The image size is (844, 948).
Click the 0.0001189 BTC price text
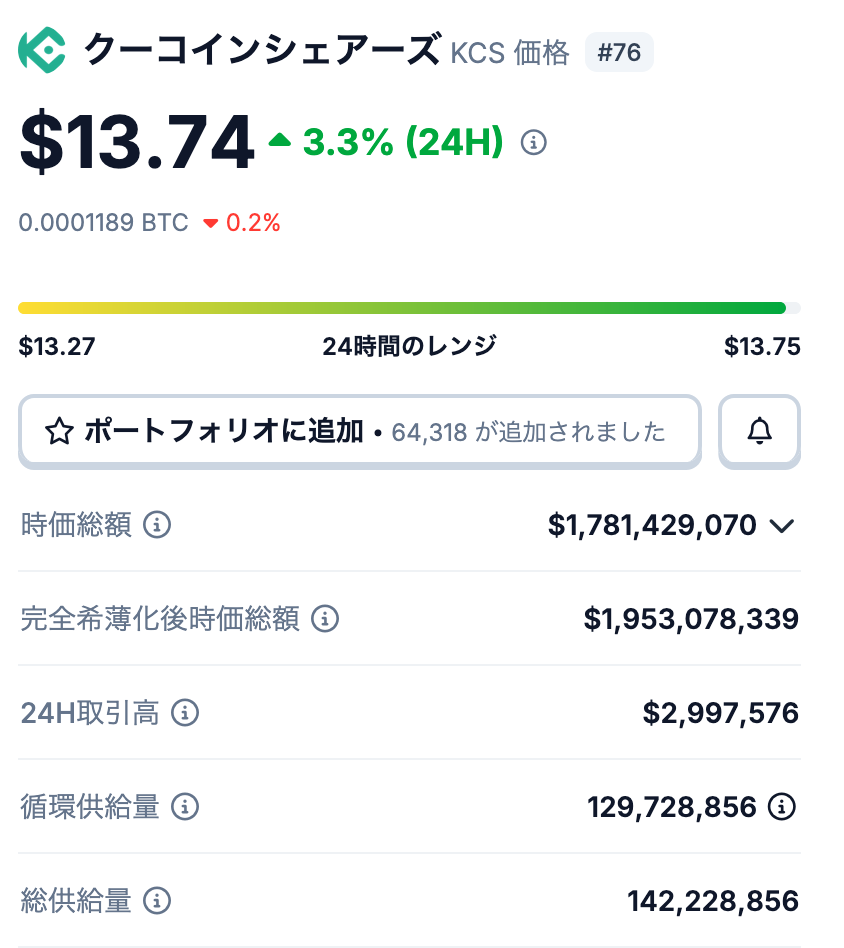coord(104,222)
